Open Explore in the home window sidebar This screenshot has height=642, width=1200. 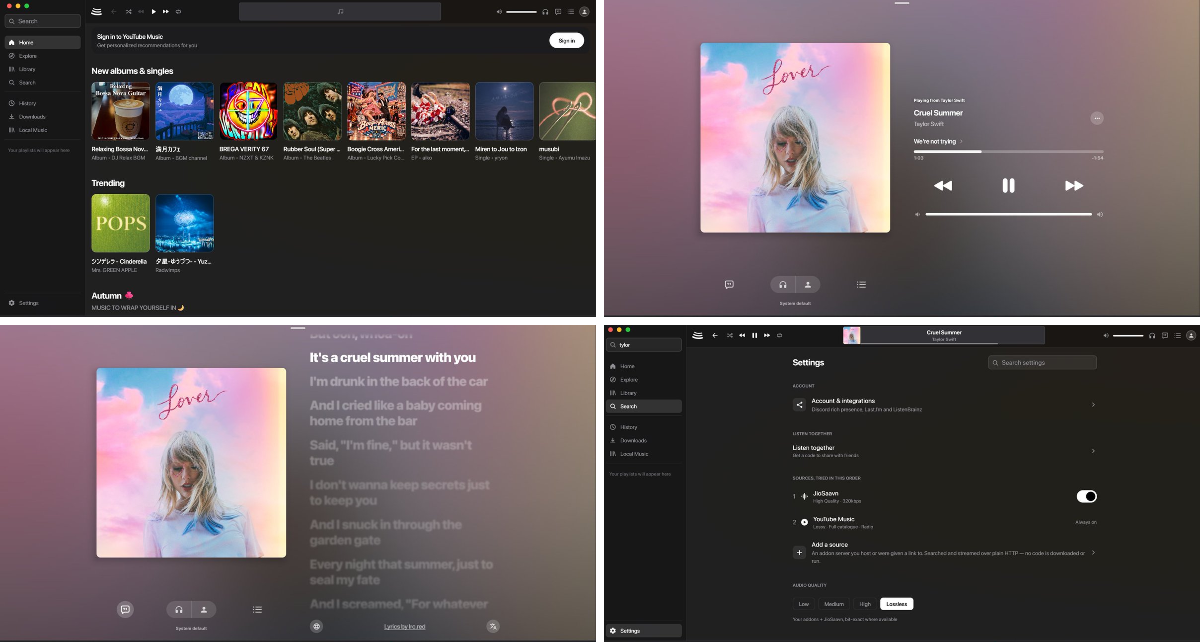tap(42, 56)
